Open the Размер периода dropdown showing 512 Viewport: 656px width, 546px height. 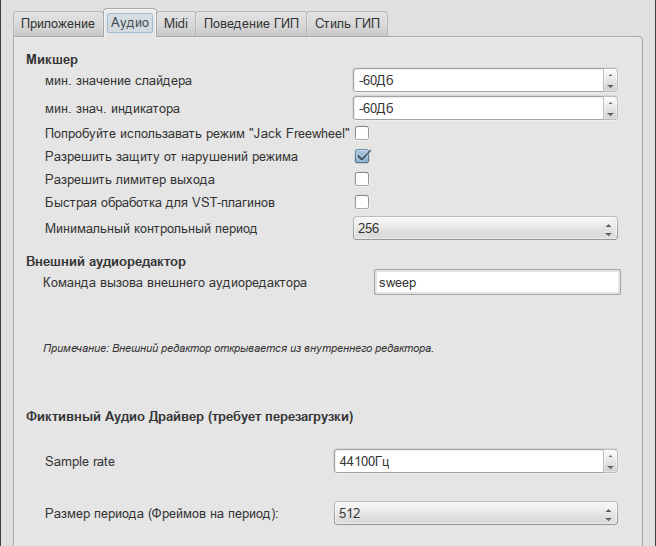coord(476,513)
